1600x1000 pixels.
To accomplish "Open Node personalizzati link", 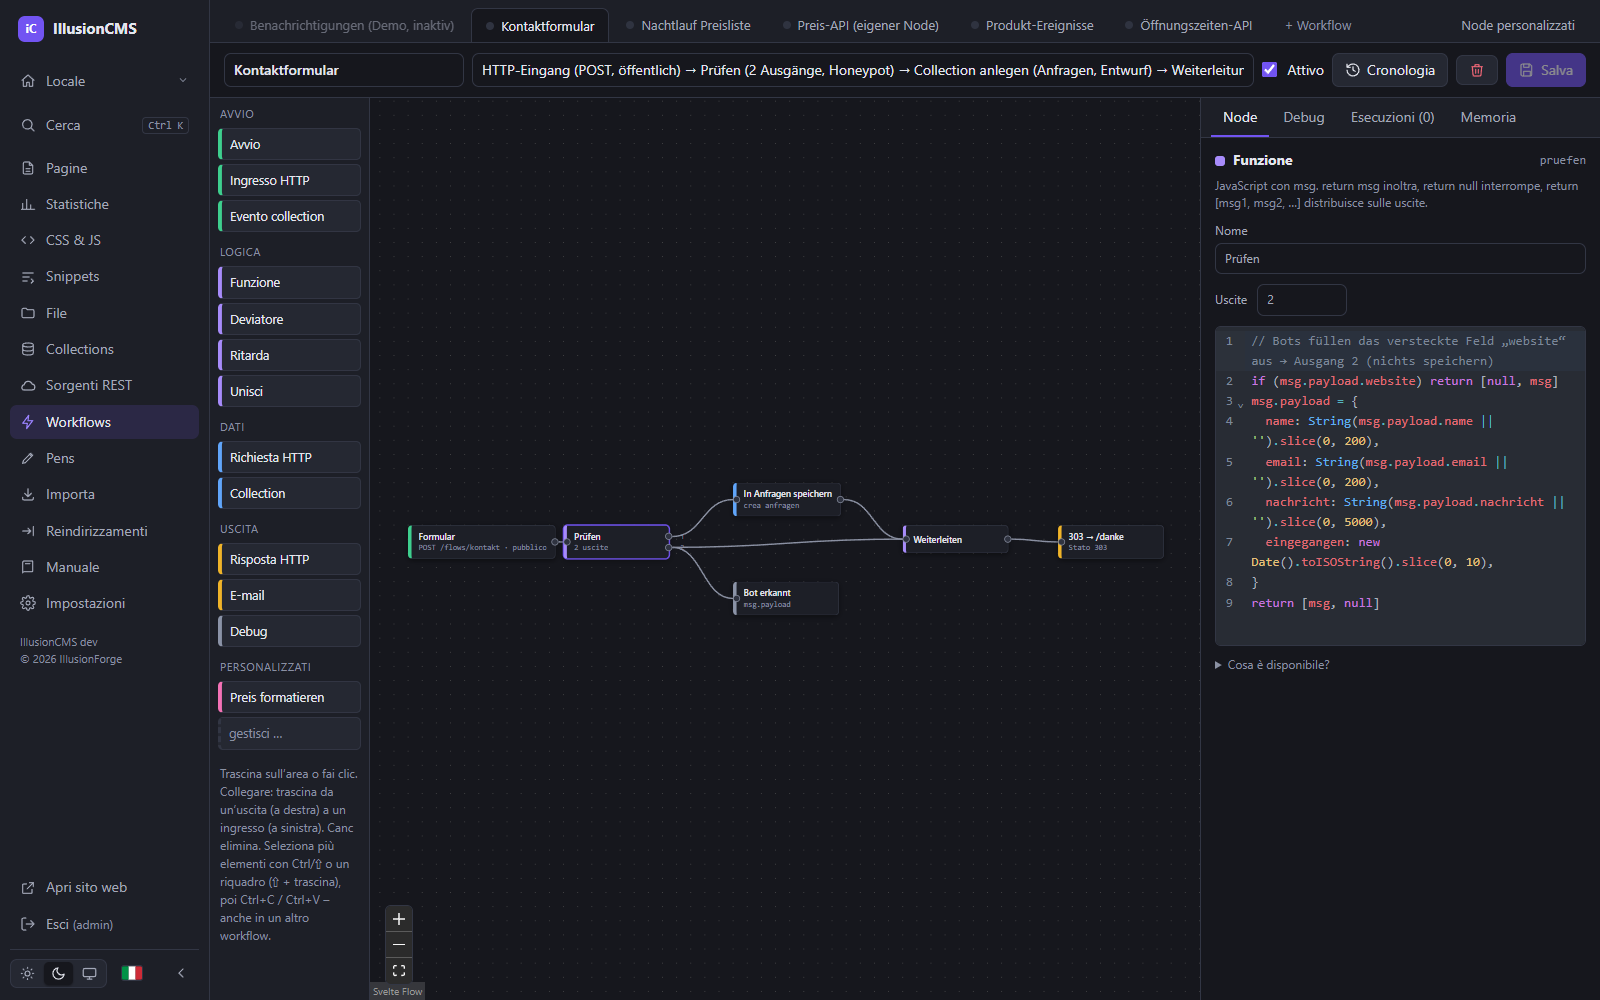I will pos(1518,25).
